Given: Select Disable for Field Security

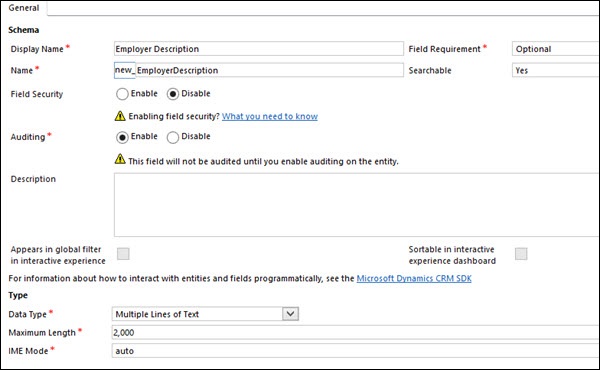Looking at the screenshot, I should pyautogui.click(x=173, y=94).
